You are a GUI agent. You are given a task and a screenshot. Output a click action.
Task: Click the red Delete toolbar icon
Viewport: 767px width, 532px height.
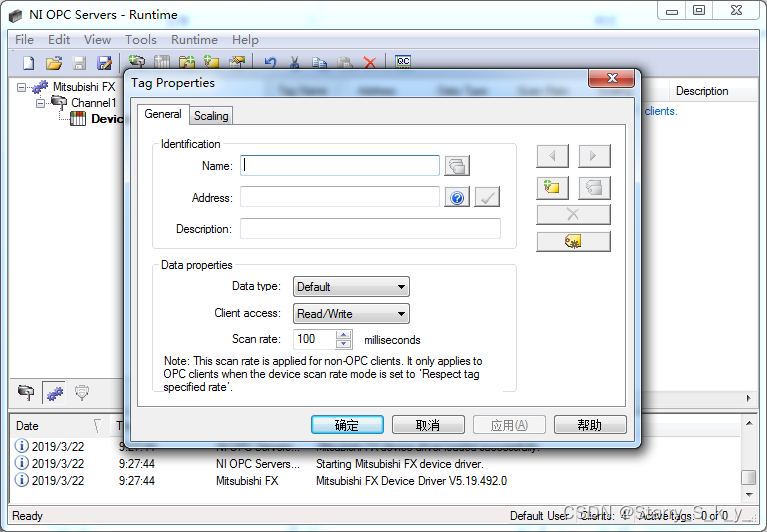370,62
